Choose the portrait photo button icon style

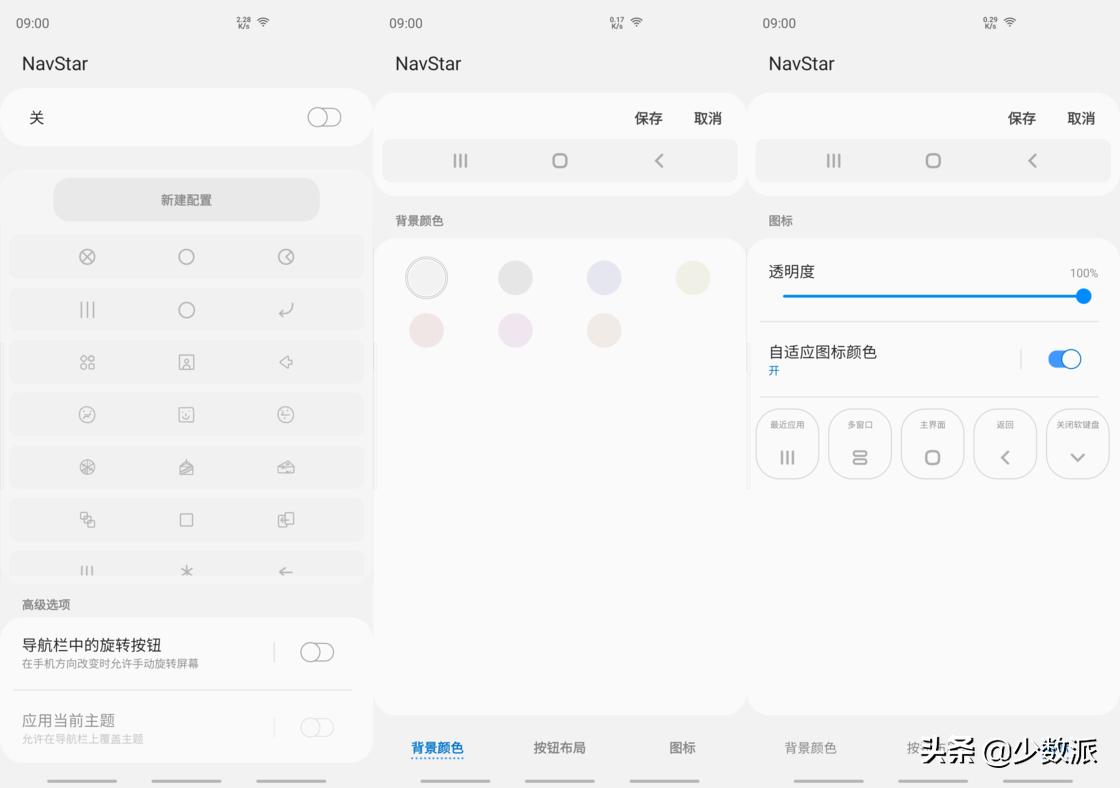coord(187,362)
